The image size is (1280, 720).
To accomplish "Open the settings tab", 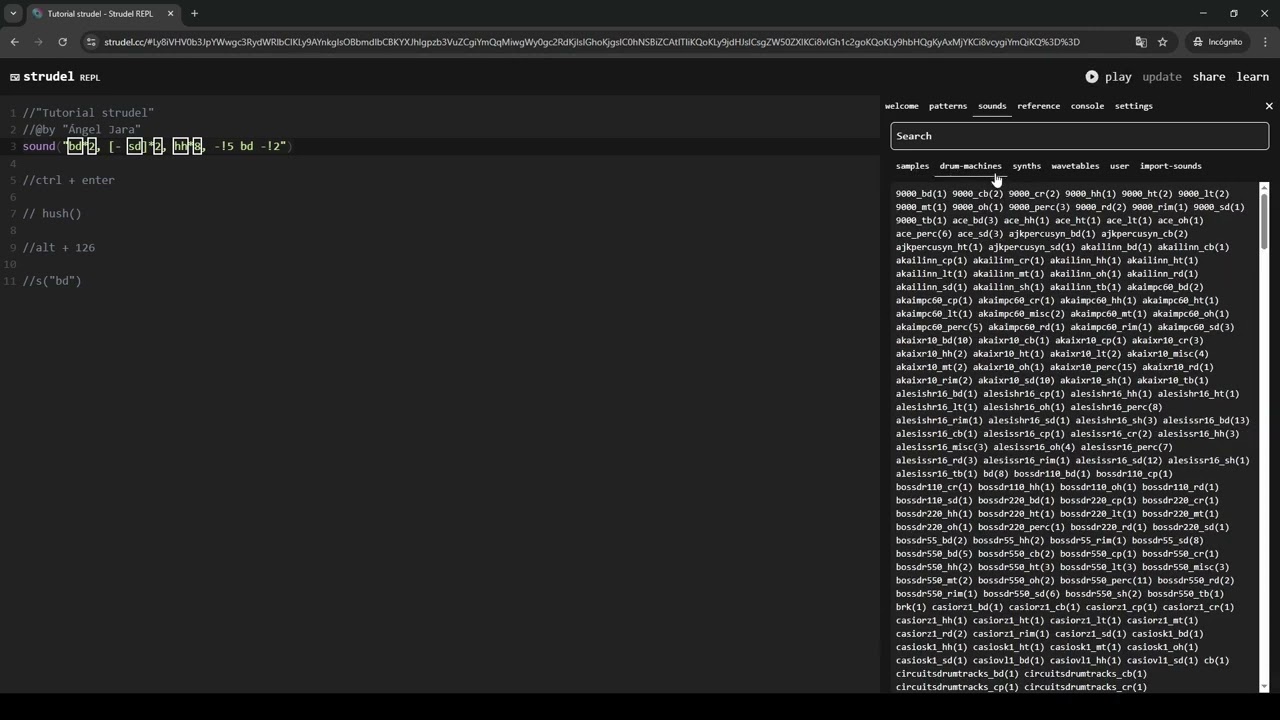I will click(x=1134, y=106).
